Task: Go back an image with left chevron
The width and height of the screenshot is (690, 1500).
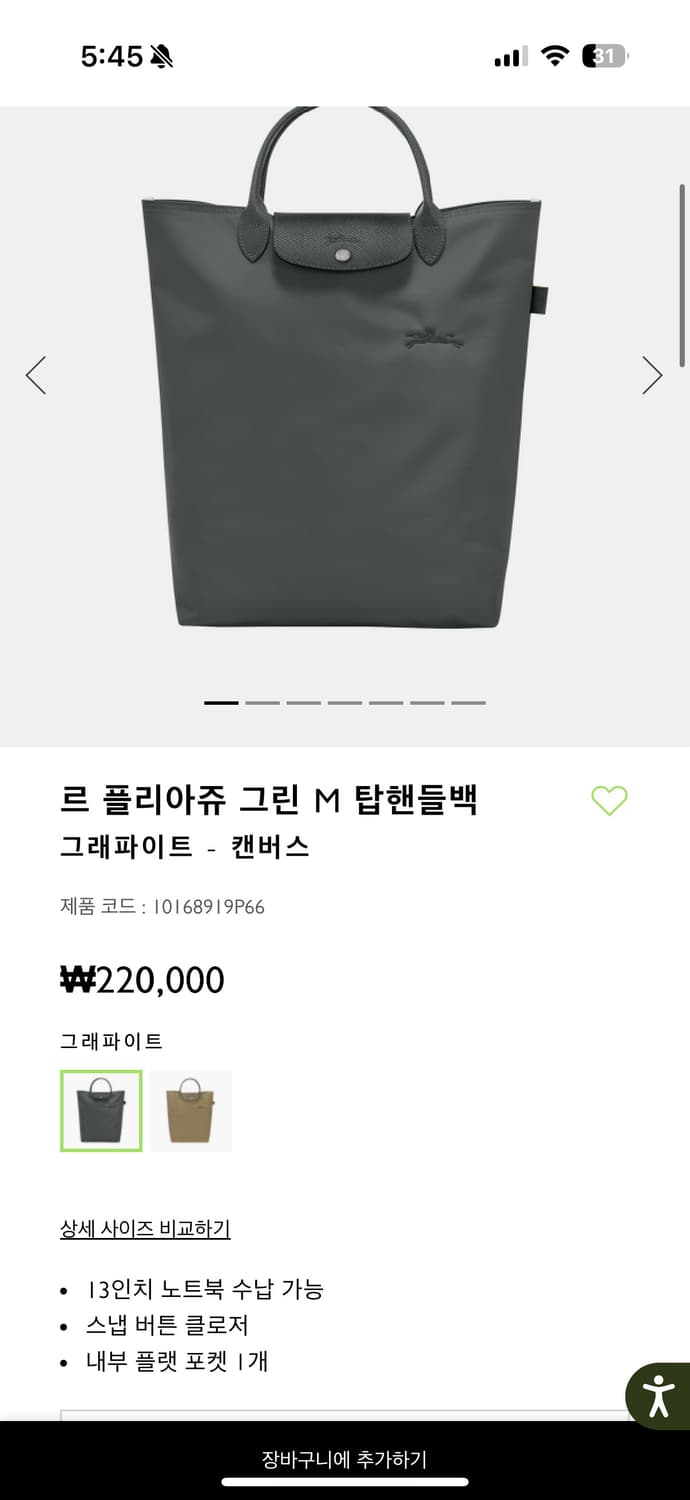Action: coord(36,373)
